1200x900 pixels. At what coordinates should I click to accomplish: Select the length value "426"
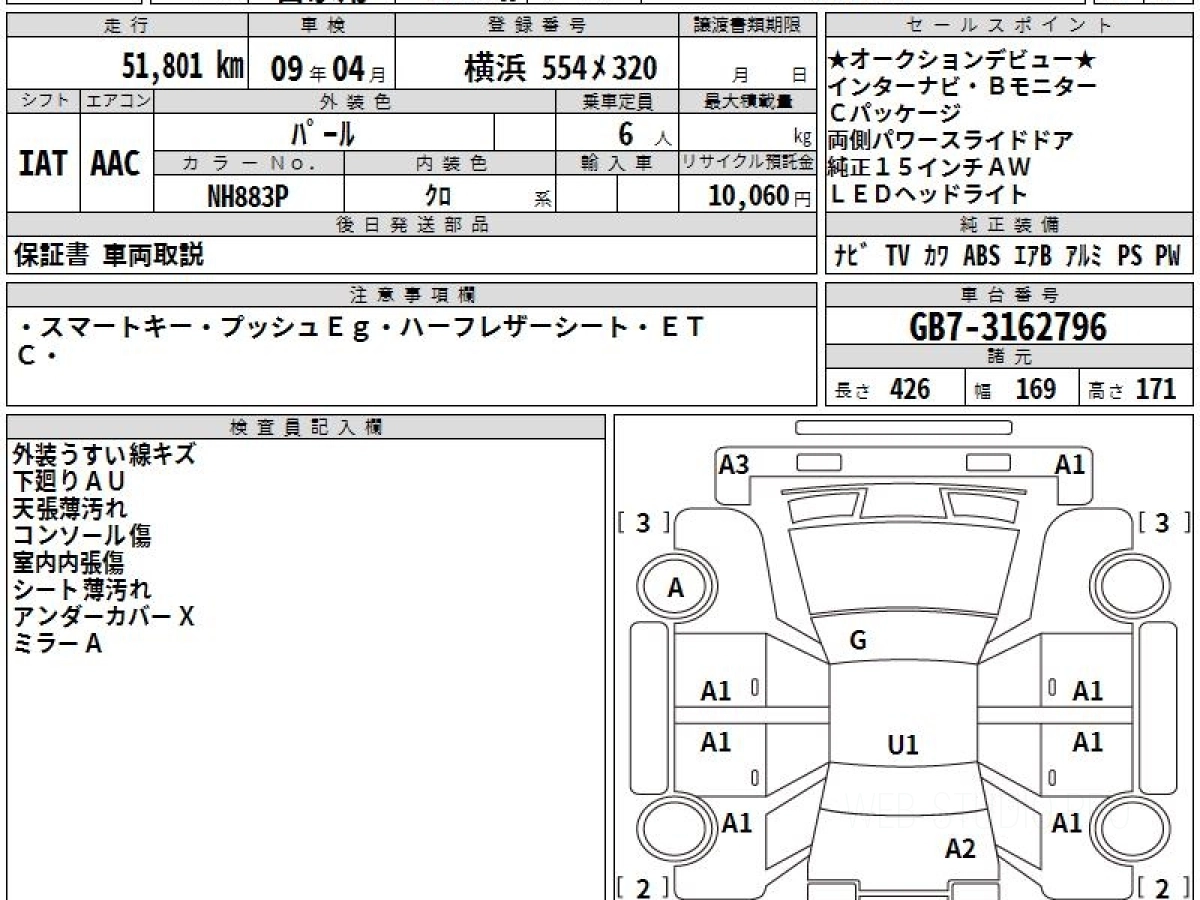point(910,389)
